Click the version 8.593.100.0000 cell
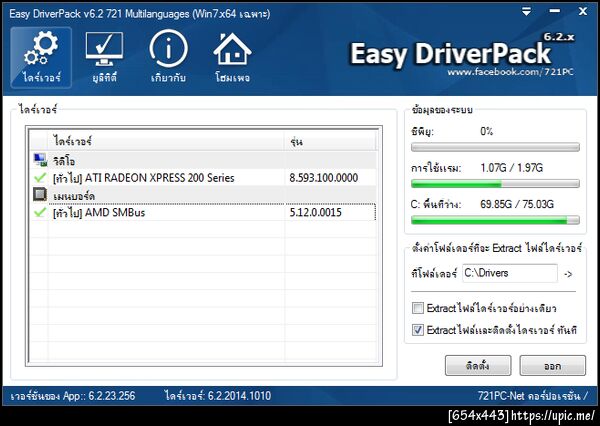The image size is (600, 426). click(x=324, y=178)
